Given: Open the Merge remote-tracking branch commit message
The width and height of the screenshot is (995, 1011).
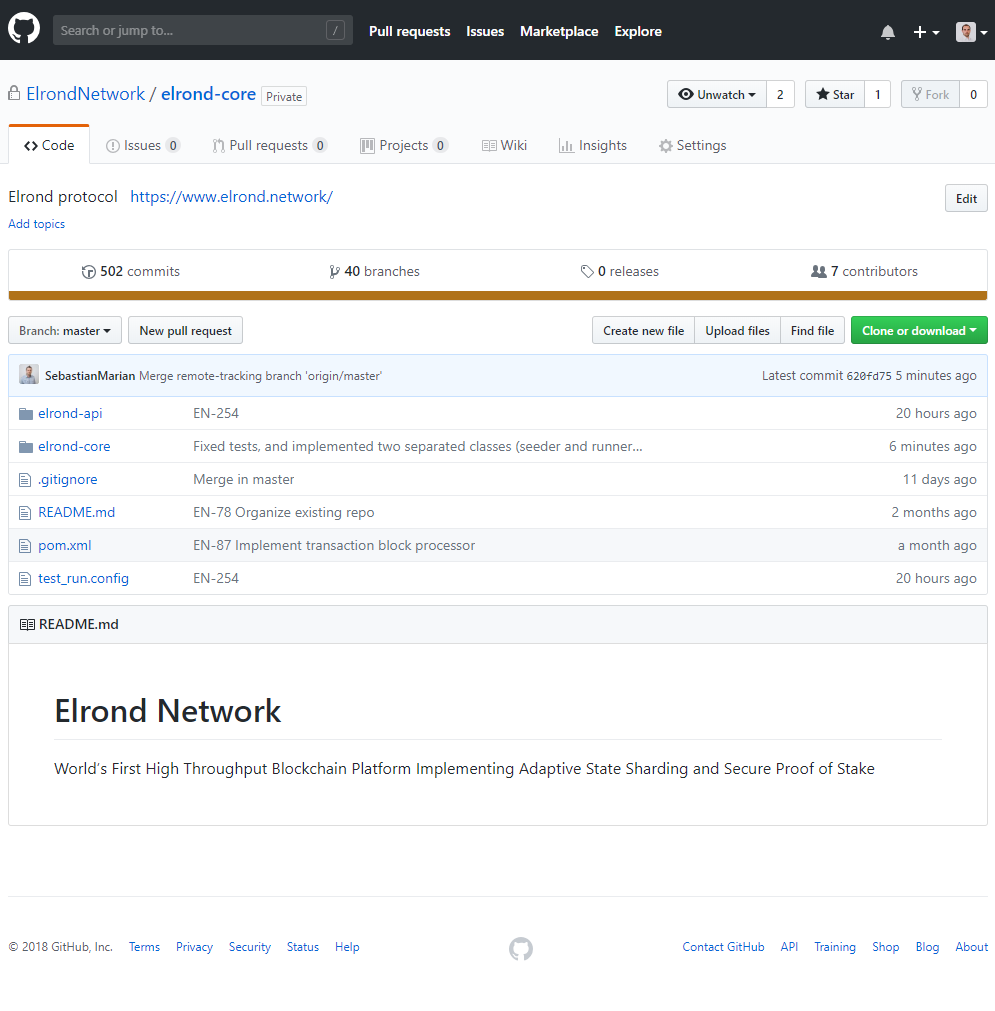Looking at the screenshot, I should pyautogui.click(x=261, y=376).
